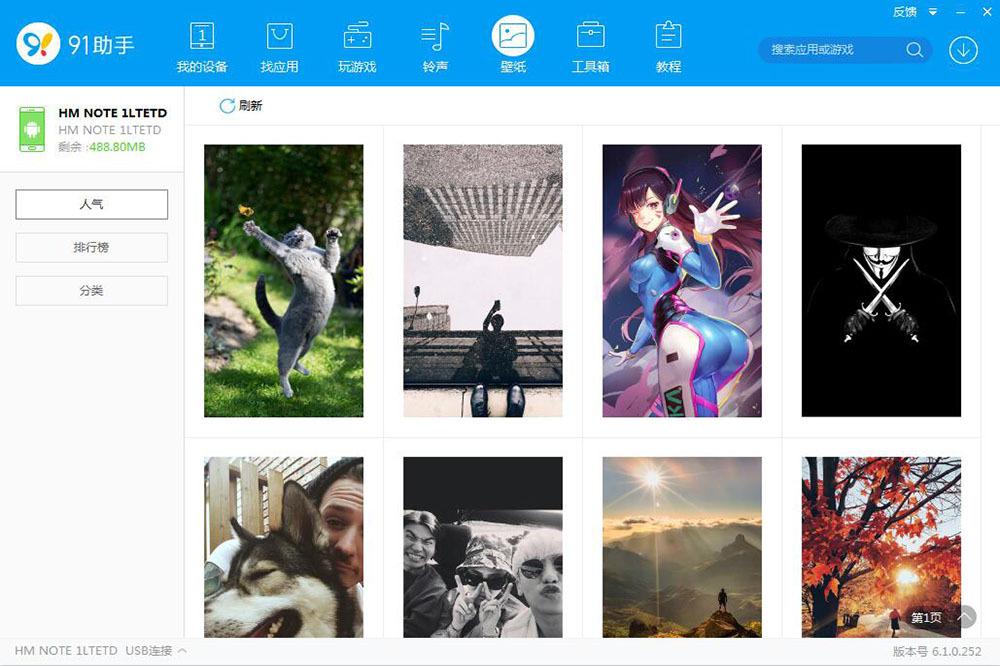Click the bold HM NOTE 1LTETD device name
Screen dimensions: 1000x666
(113, 113)
